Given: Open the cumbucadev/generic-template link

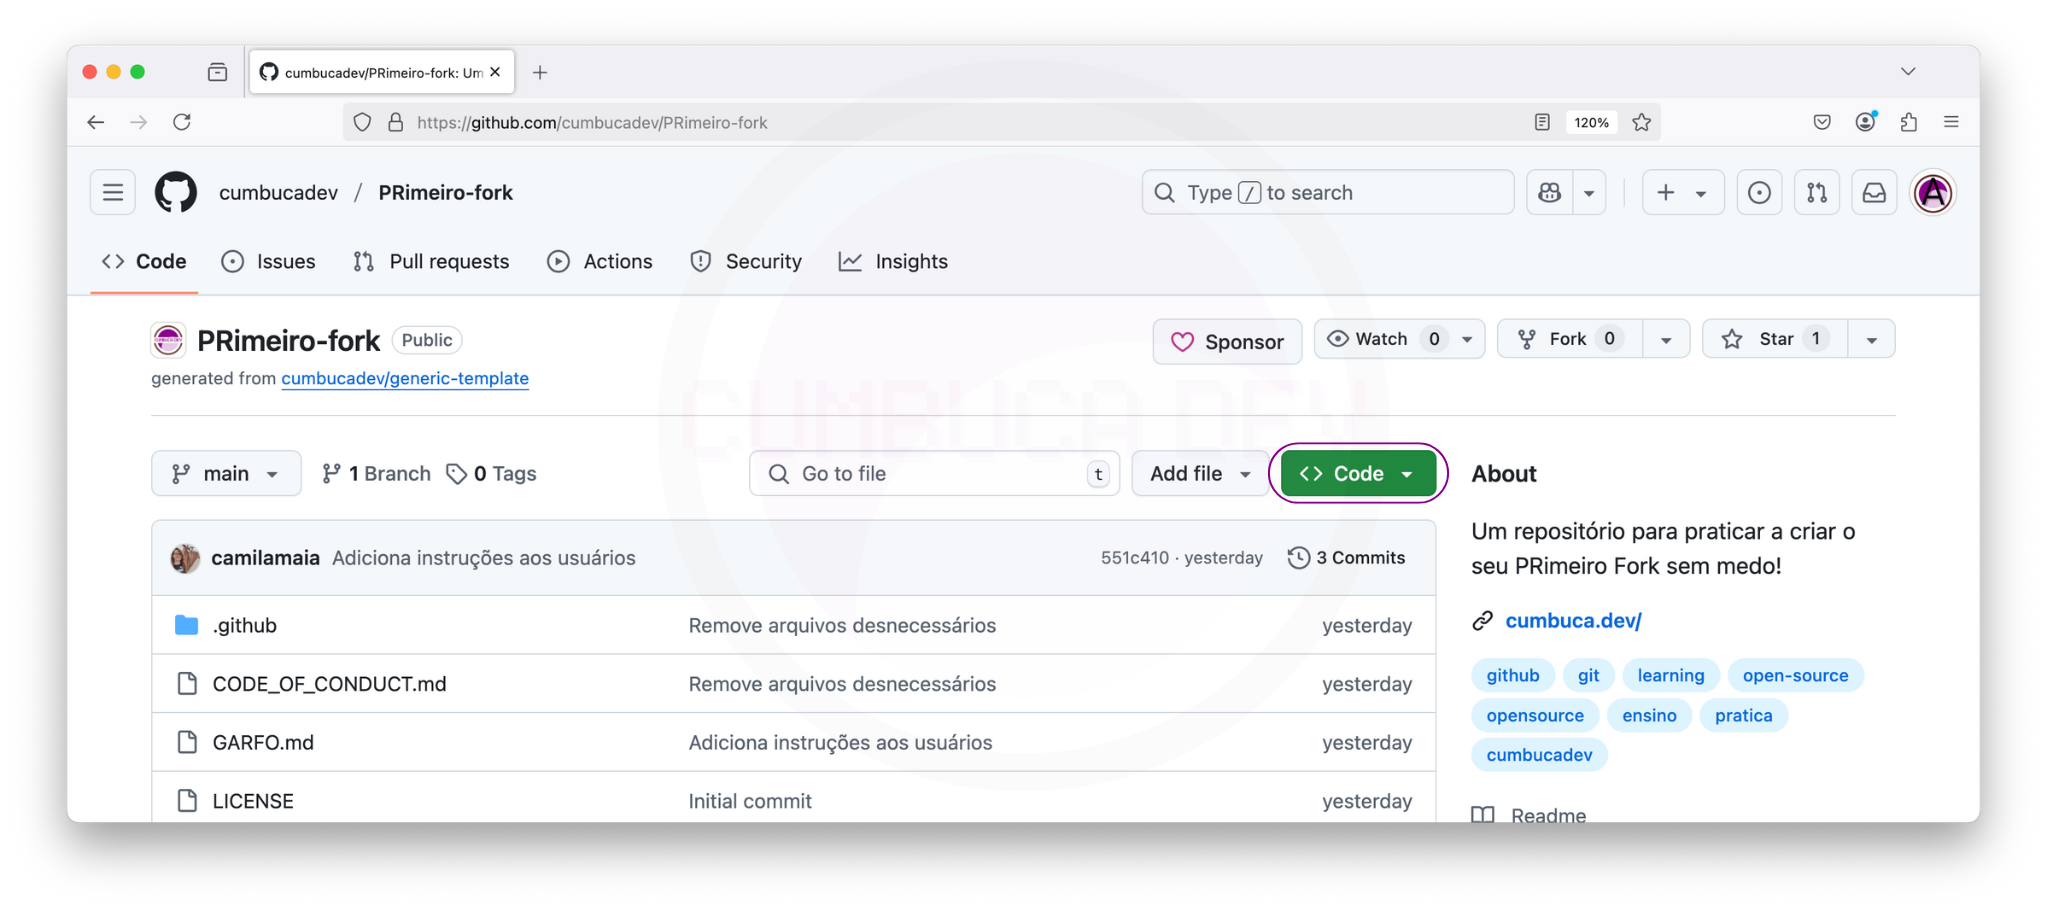Looking at the screenshot, I should 405,378.
